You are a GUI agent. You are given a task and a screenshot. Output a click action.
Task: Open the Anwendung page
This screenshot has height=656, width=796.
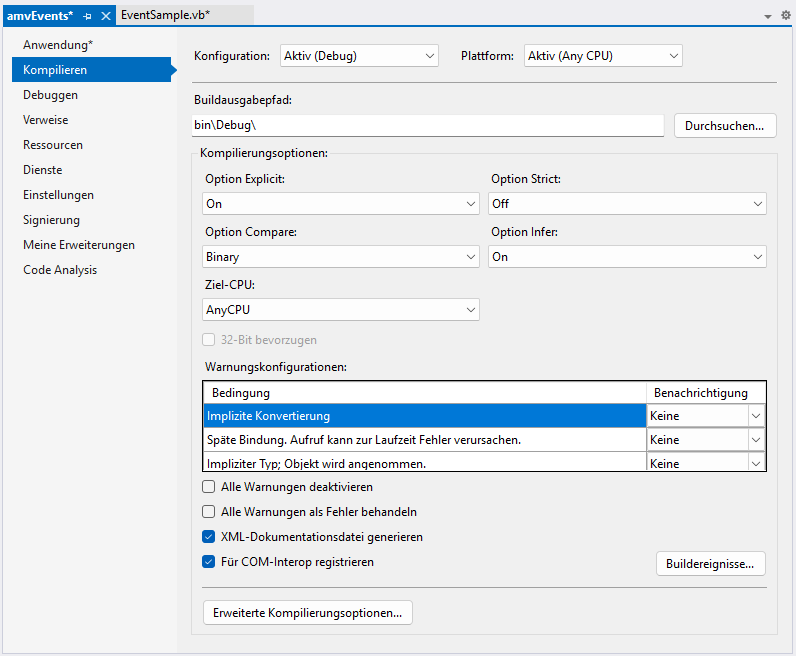pyautogui.click(x=57, y=45)
